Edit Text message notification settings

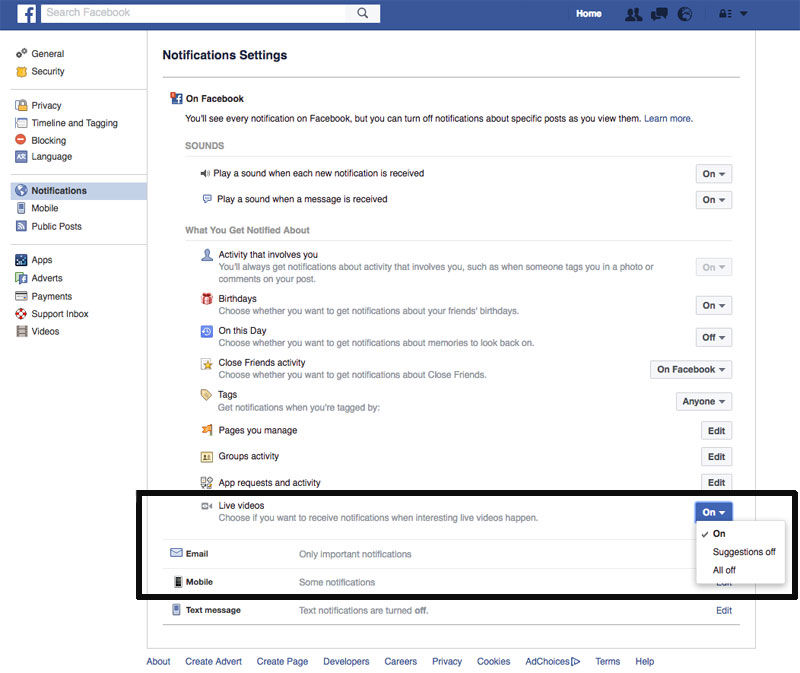click(723, 610)
